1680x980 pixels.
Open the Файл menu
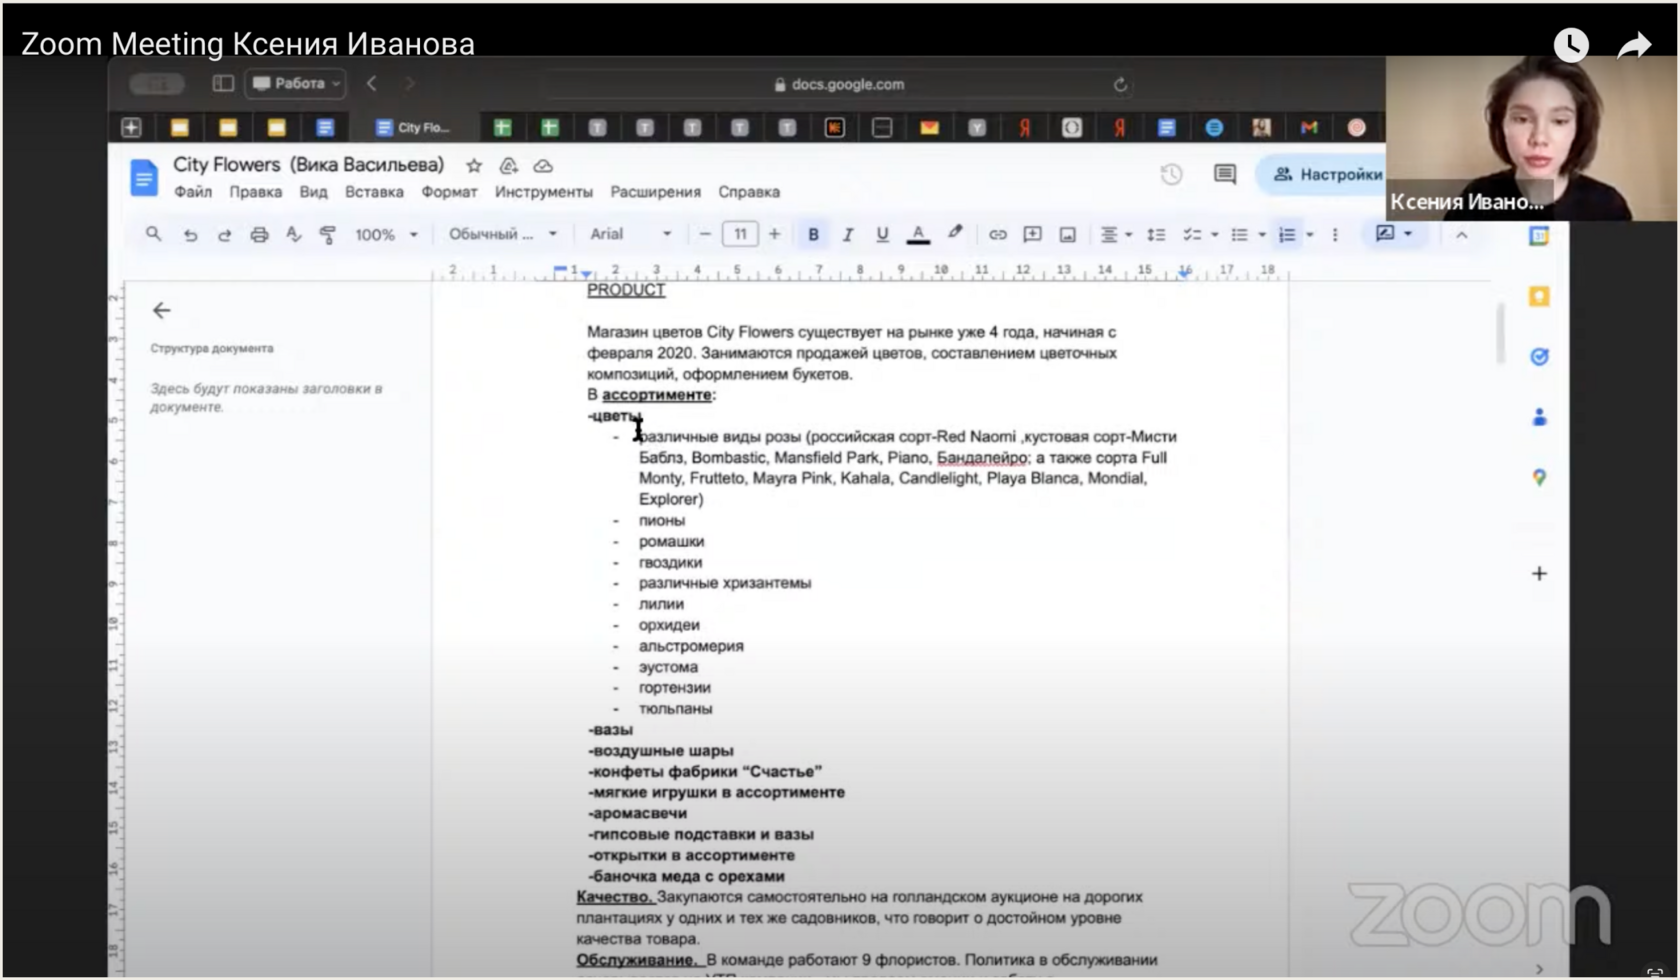(x=193, y=192)
